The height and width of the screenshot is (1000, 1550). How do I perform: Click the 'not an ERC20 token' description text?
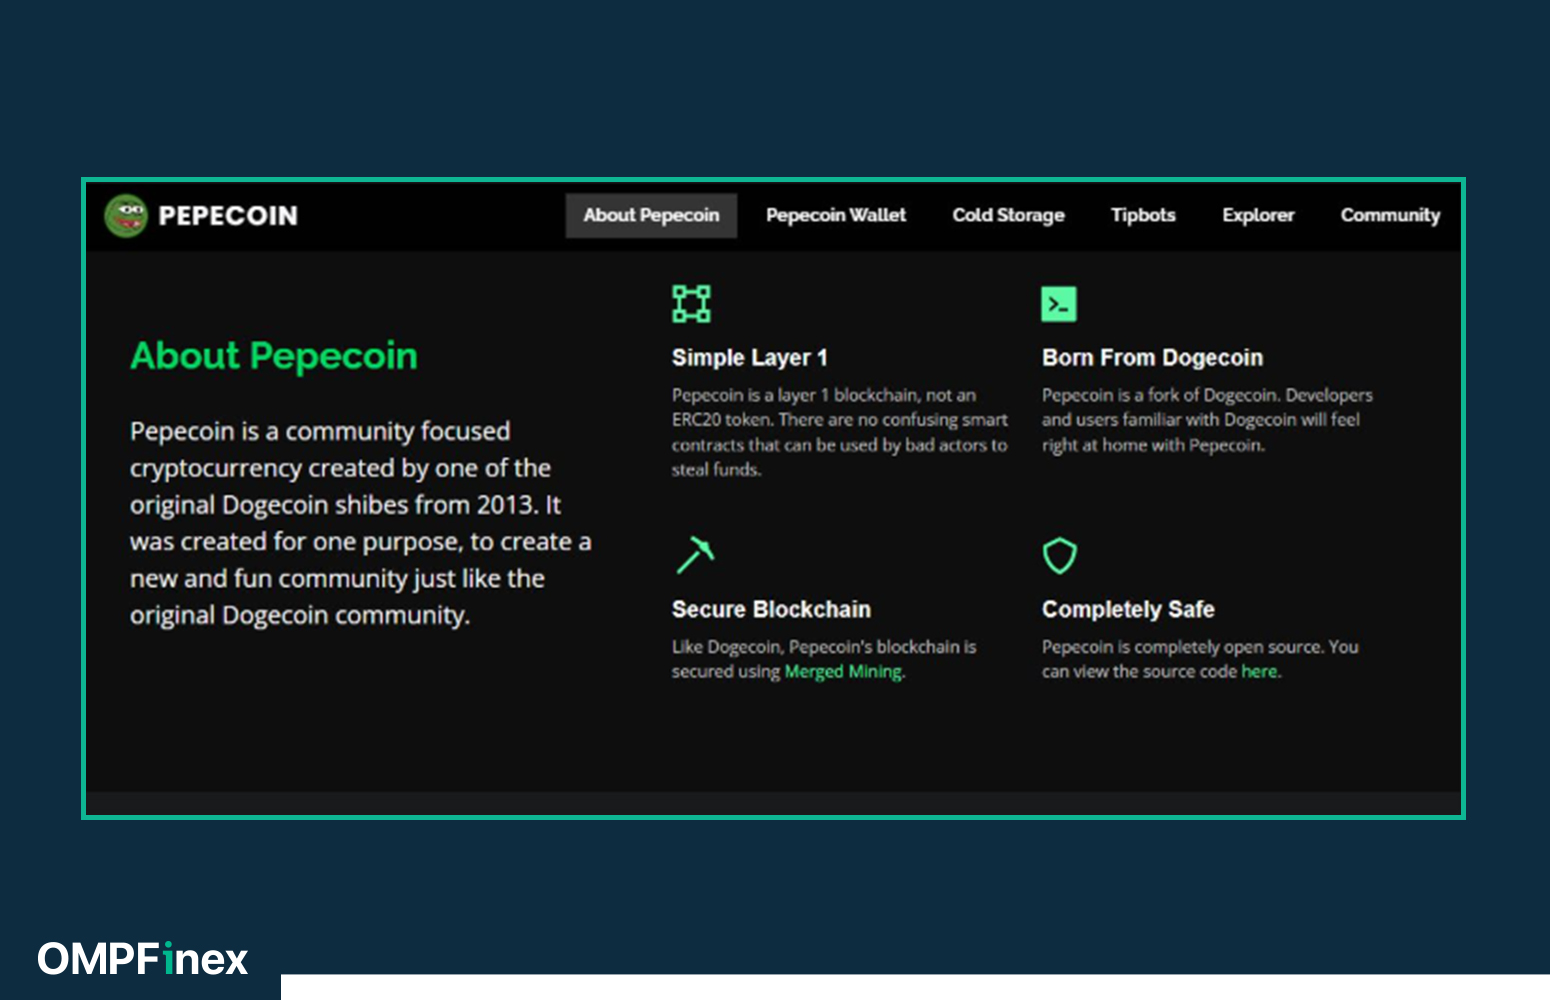pos(840,432)
